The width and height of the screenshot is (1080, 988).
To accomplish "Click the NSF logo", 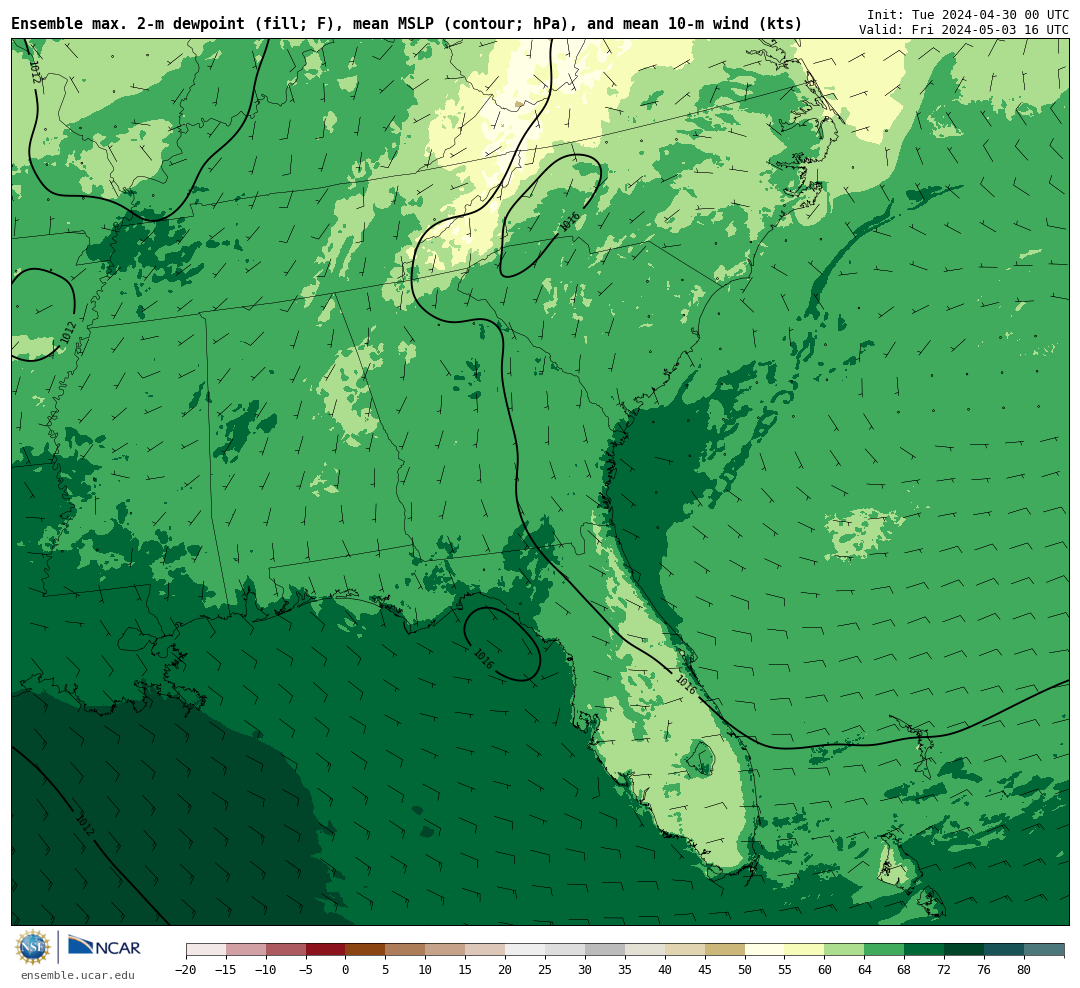I will click(x=33, y=947).
